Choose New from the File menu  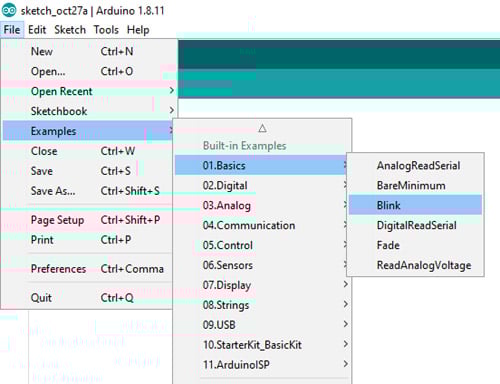pyautogui.click(x=88, y=52)
